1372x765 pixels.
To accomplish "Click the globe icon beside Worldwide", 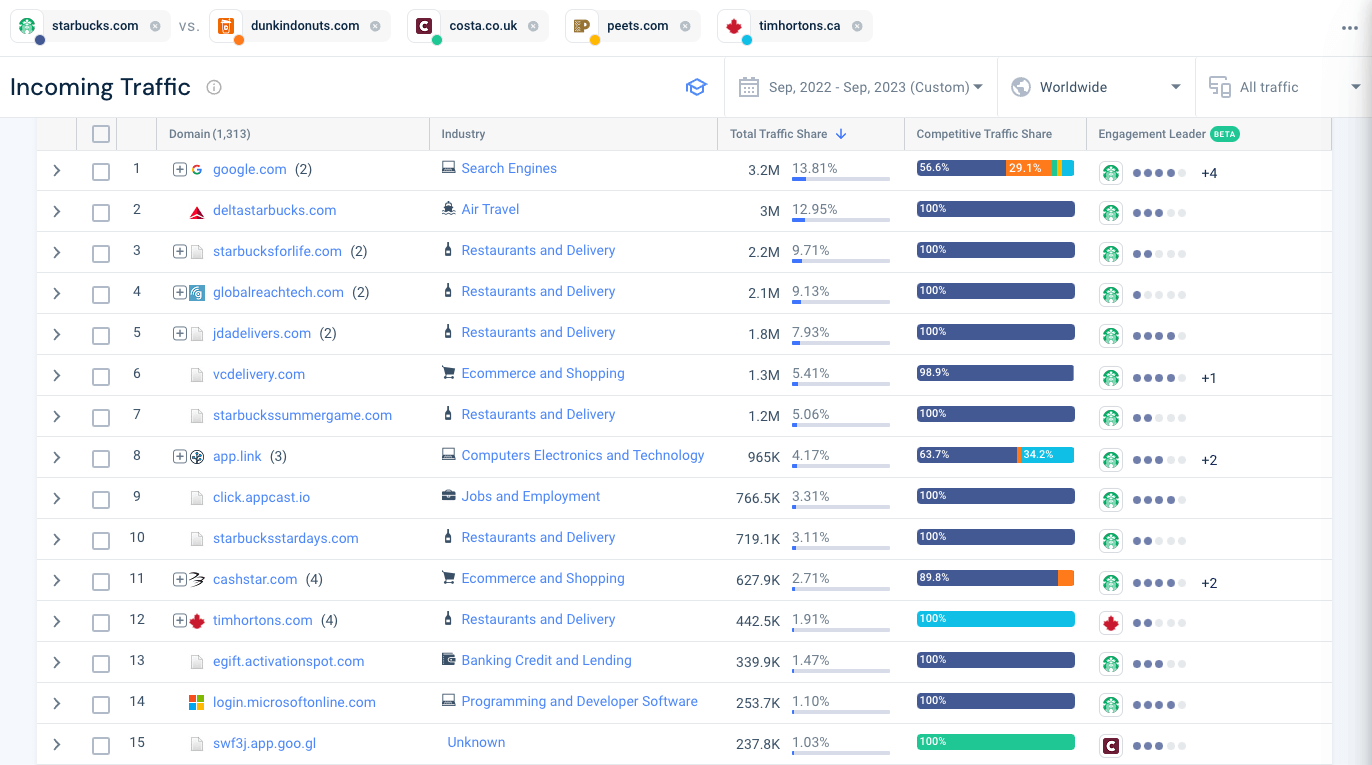I will (x=1021, y=87).
